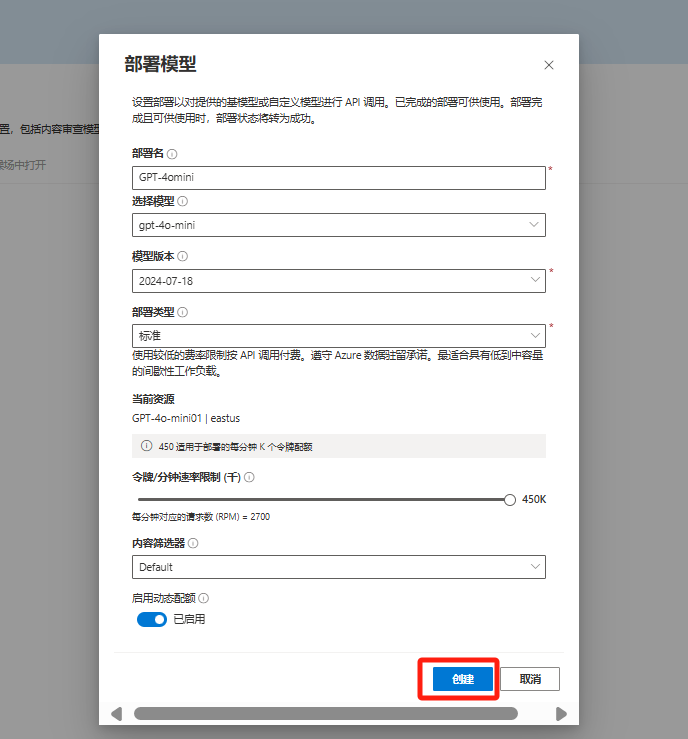The image size is (688, 739).
Task: Click the 取消 button
Action: pyautogui.click(x=530, y=679)
